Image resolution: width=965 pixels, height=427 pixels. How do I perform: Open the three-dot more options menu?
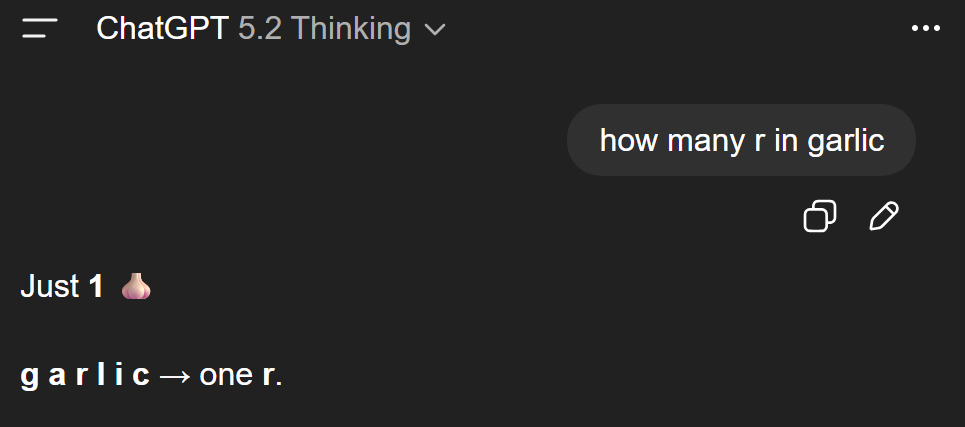pos(926,29)
